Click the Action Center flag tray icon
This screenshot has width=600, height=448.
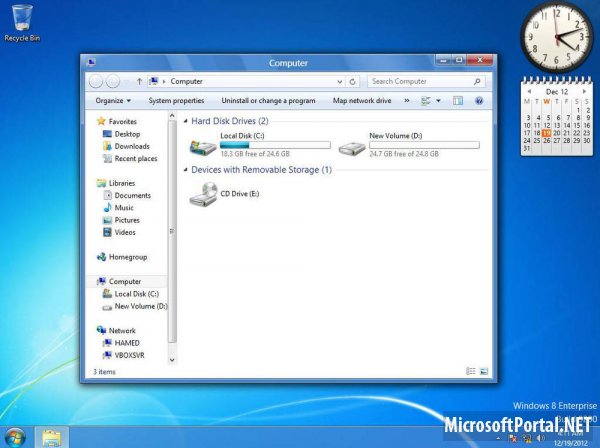click(x=513, y=438)
